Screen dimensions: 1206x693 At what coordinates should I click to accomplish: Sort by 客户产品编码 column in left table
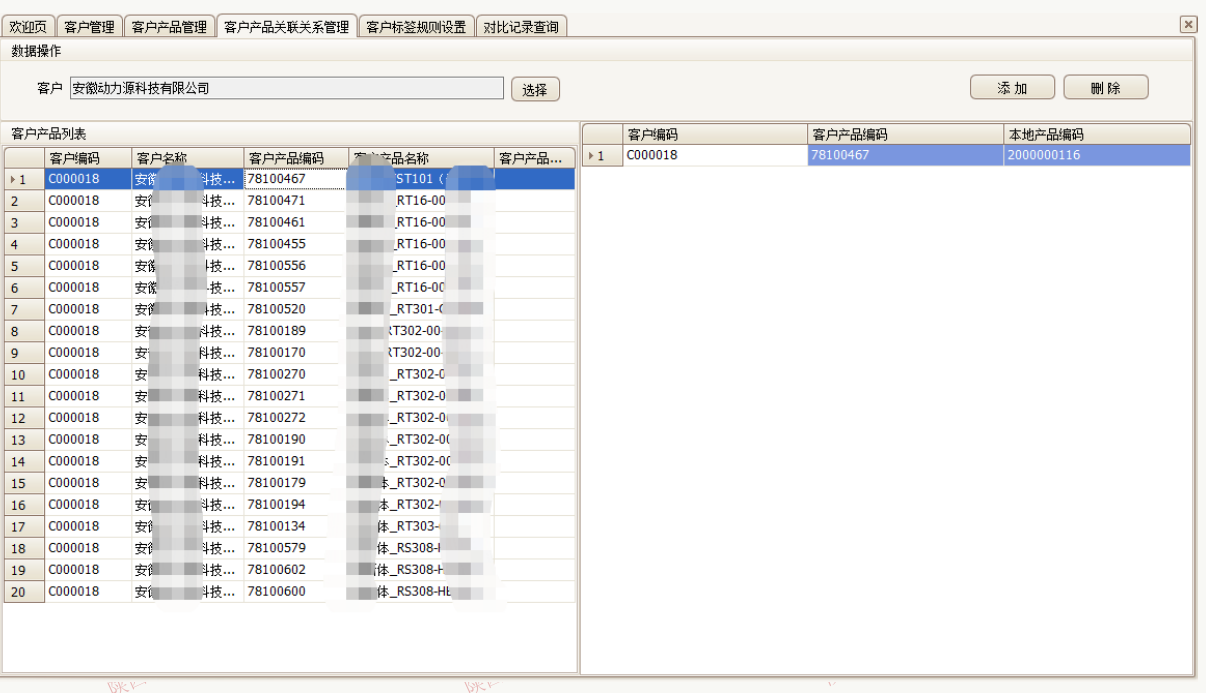click(296, 158)
